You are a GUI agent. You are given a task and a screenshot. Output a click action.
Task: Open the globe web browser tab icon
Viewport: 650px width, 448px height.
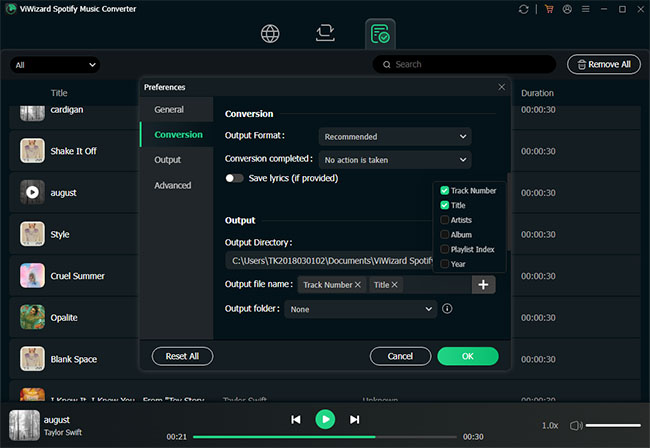[270, 34]
